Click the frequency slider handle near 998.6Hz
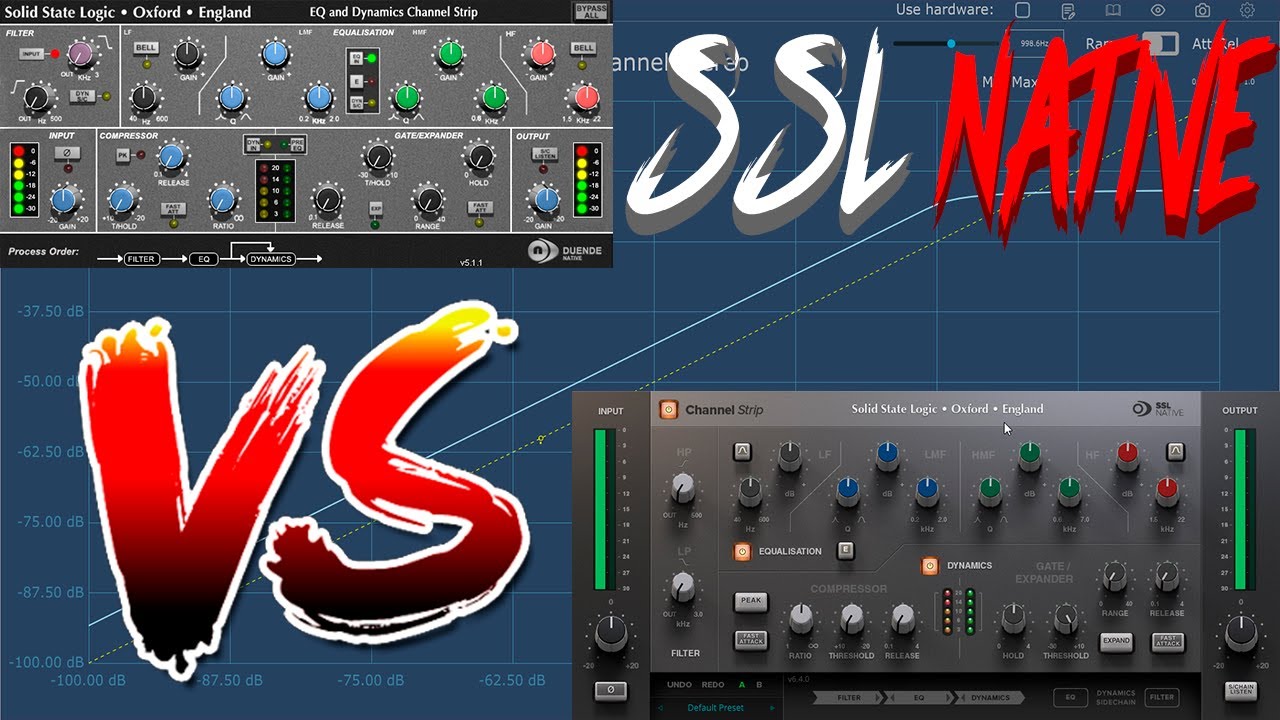The width and height of the screenshot is (1280, 720). point(951,44)
